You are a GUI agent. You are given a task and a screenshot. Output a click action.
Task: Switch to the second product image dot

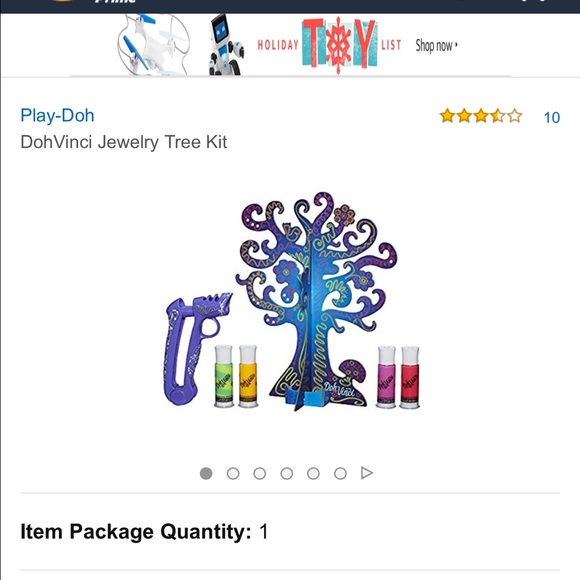click(233, 473)
